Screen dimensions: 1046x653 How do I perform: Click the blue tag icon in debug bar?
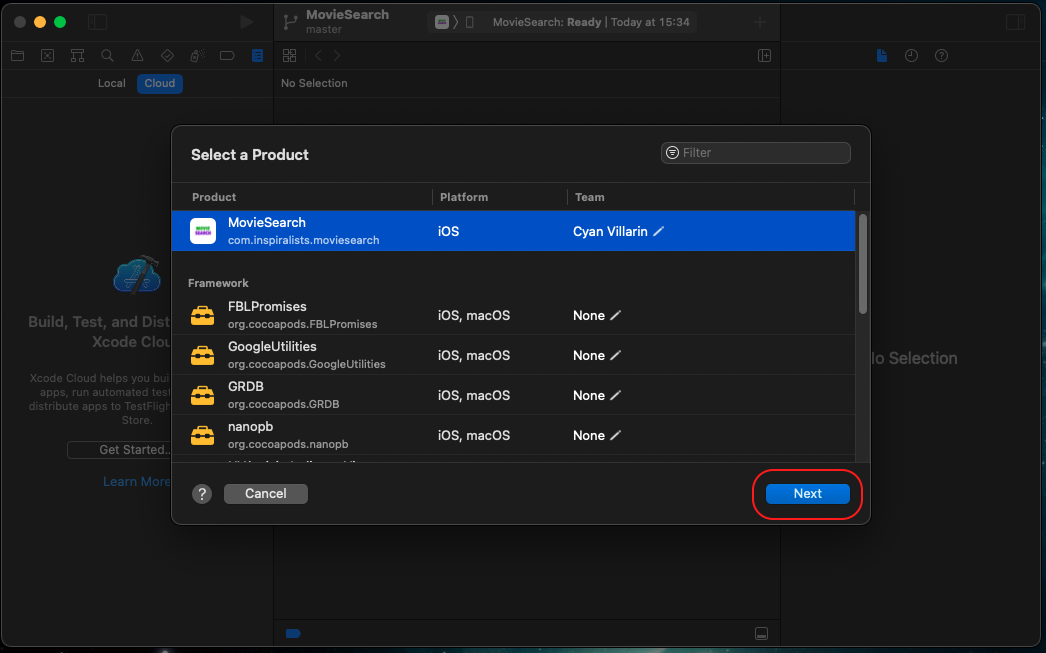[x=294, y=634]
